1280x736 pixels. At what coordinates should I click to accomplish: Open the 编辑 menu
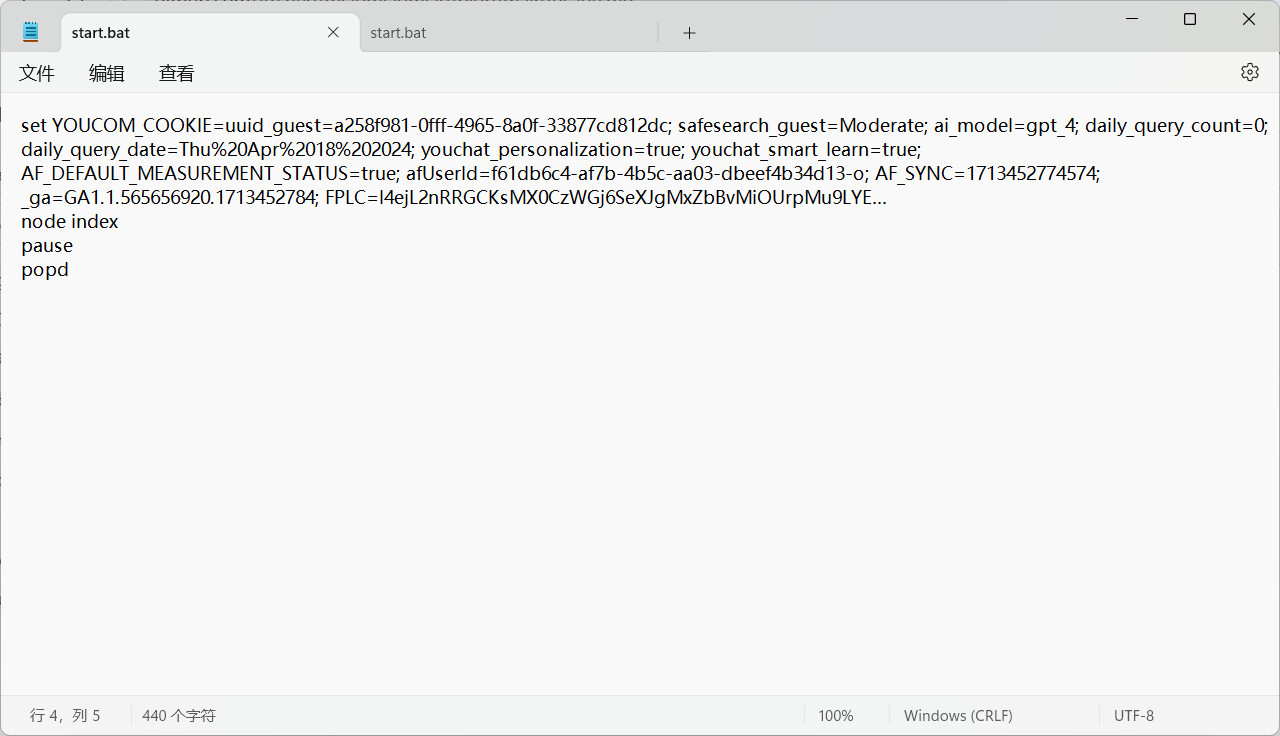(107, 73)
